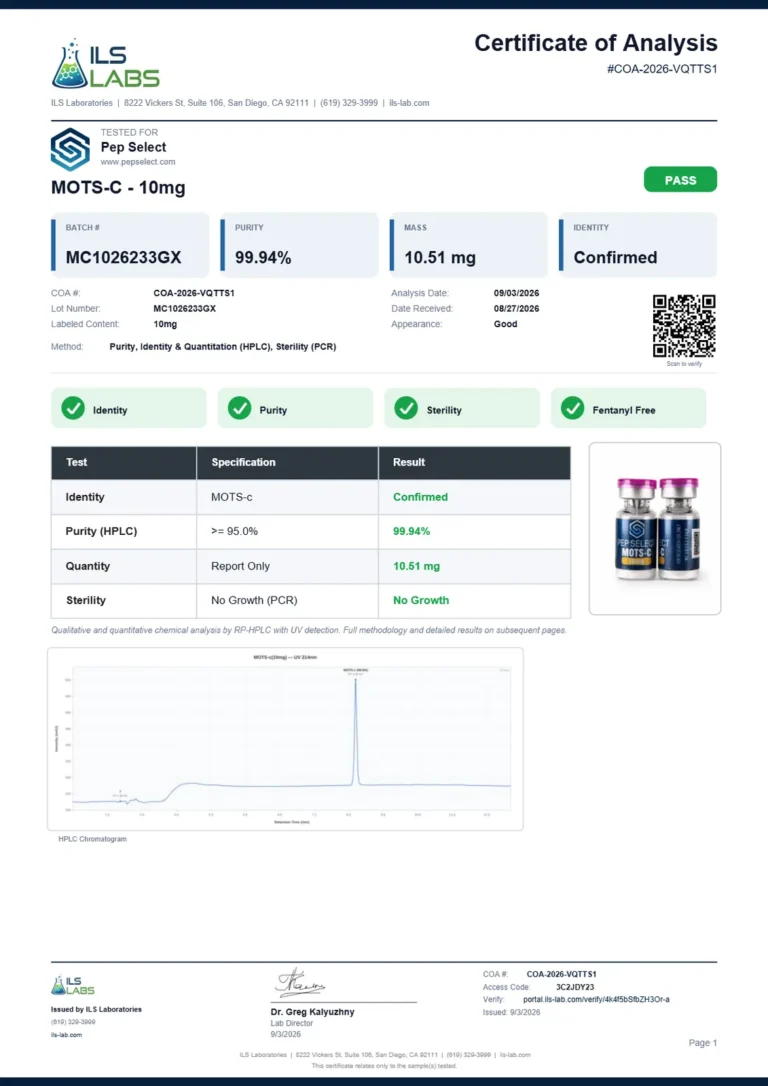The width and height of the screenshot is (768, 1086).
Task: Select the Analysis Date 09/03/2026
Action: (516, 293)
